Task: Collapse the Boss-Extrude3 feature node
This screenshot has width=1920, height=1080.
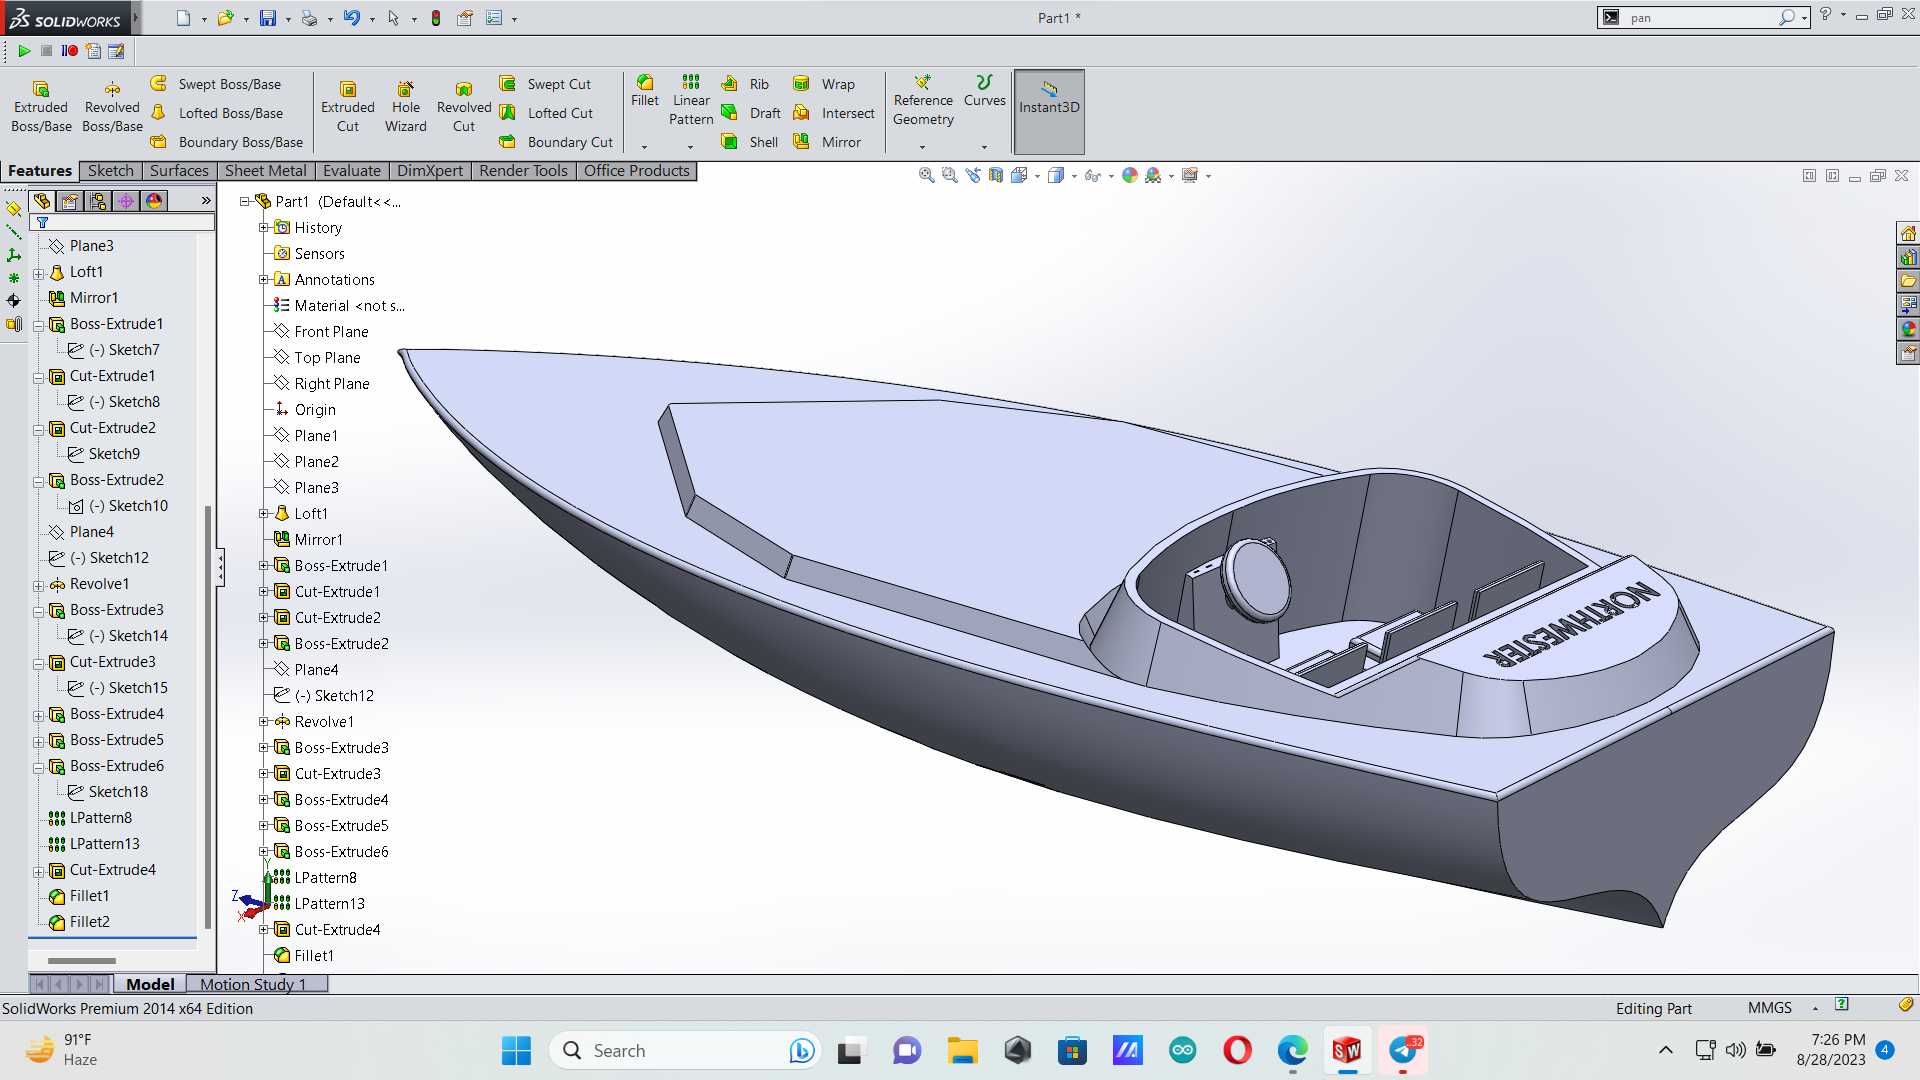Action: pyautogui.click(x=38, y=611)
